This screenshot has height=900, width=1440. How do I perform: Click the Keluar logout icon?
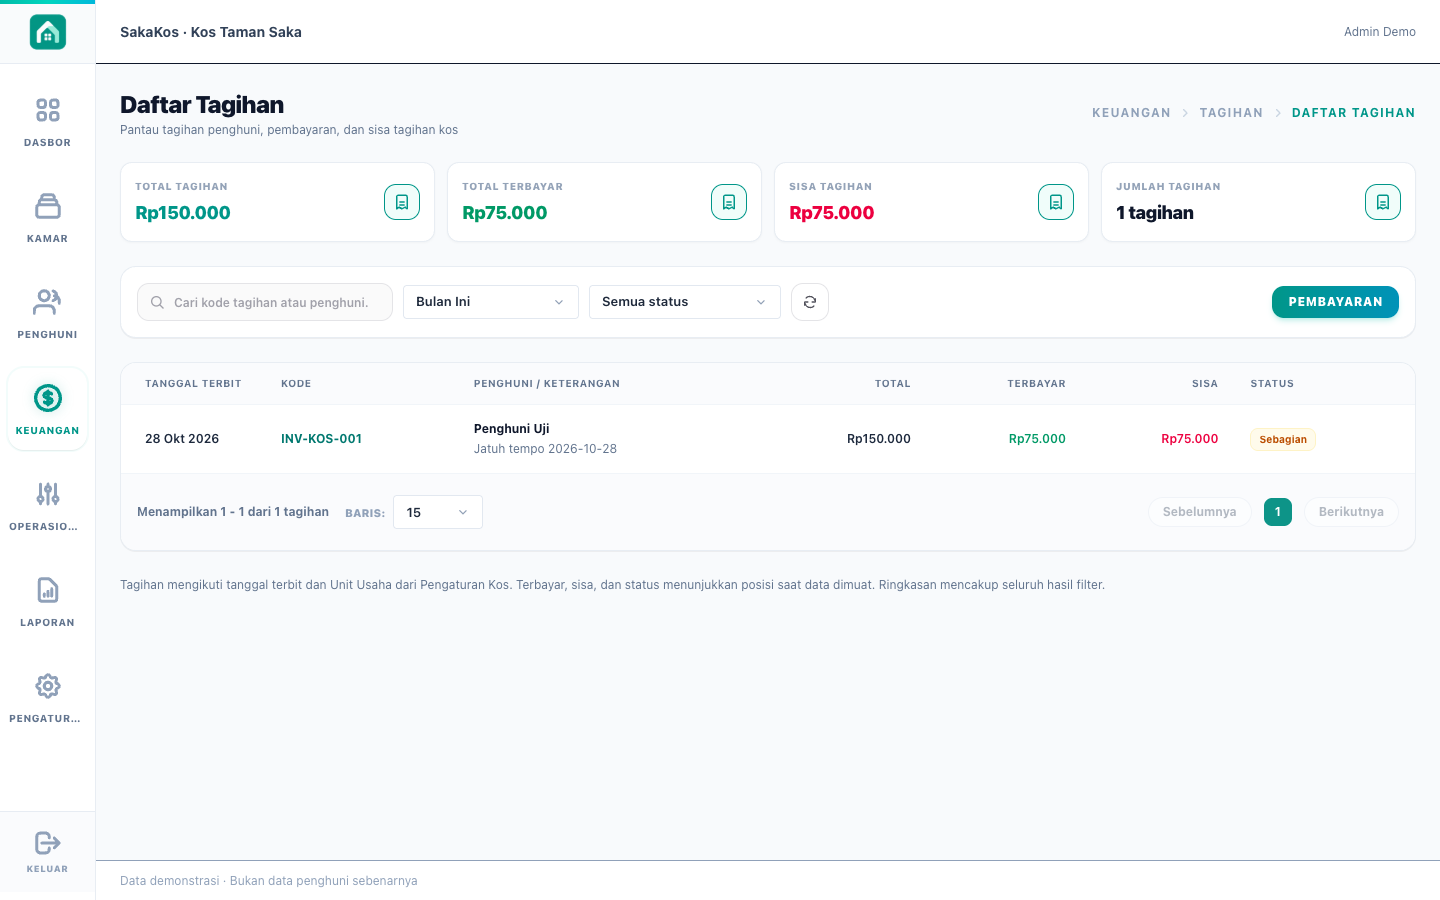pyautogui.click(x=48, y=843)
